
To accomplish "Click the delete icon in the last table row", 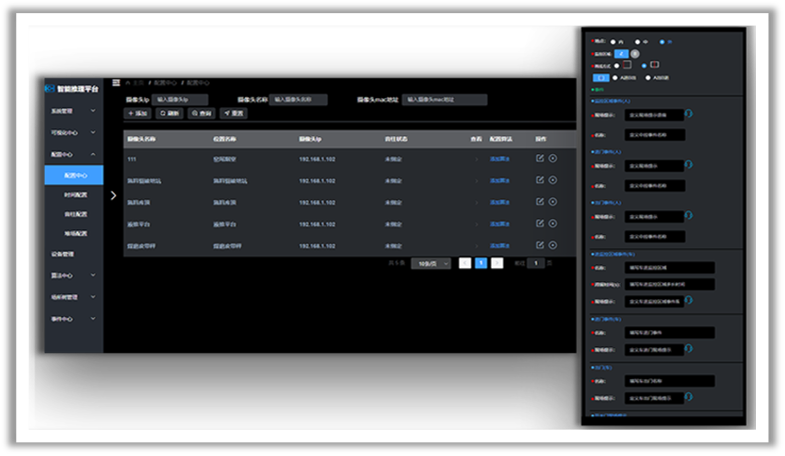I will point(553,245).
